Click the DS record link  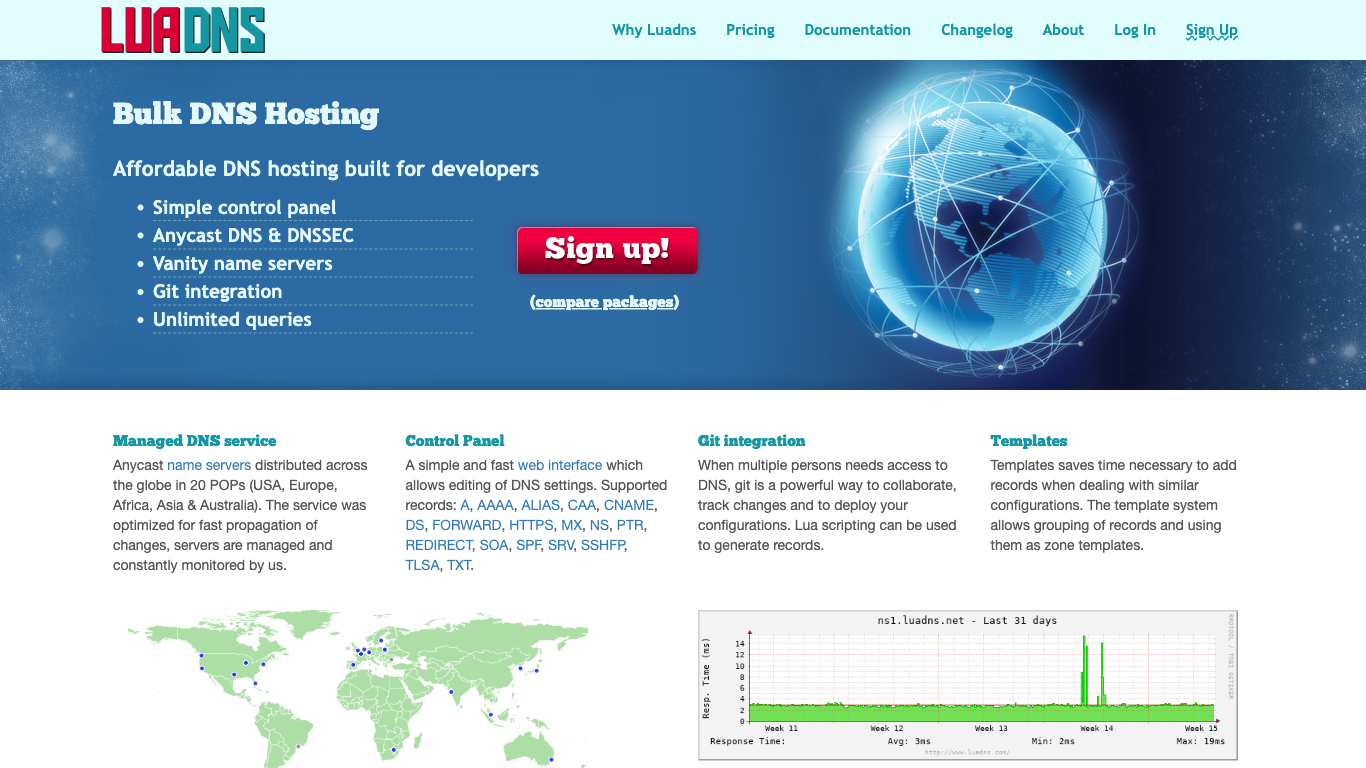415,525
